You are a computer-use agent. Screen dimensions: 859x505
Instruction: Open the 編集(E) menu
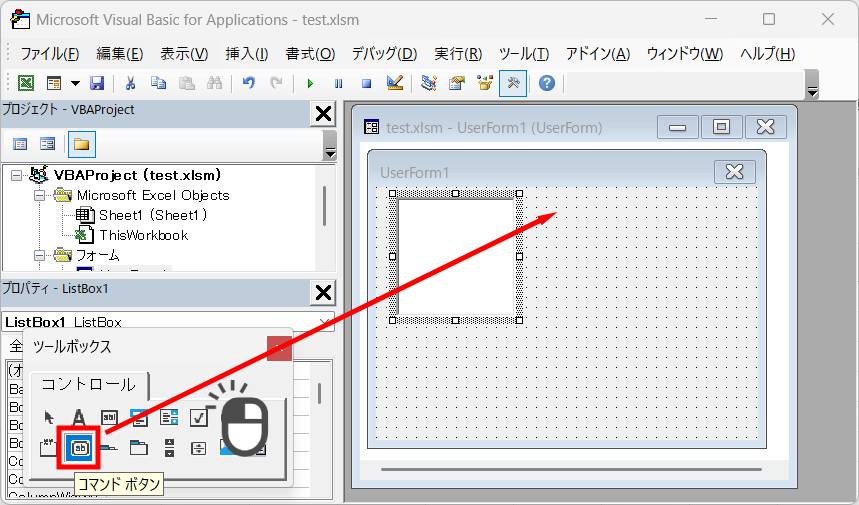coord(119,54)
